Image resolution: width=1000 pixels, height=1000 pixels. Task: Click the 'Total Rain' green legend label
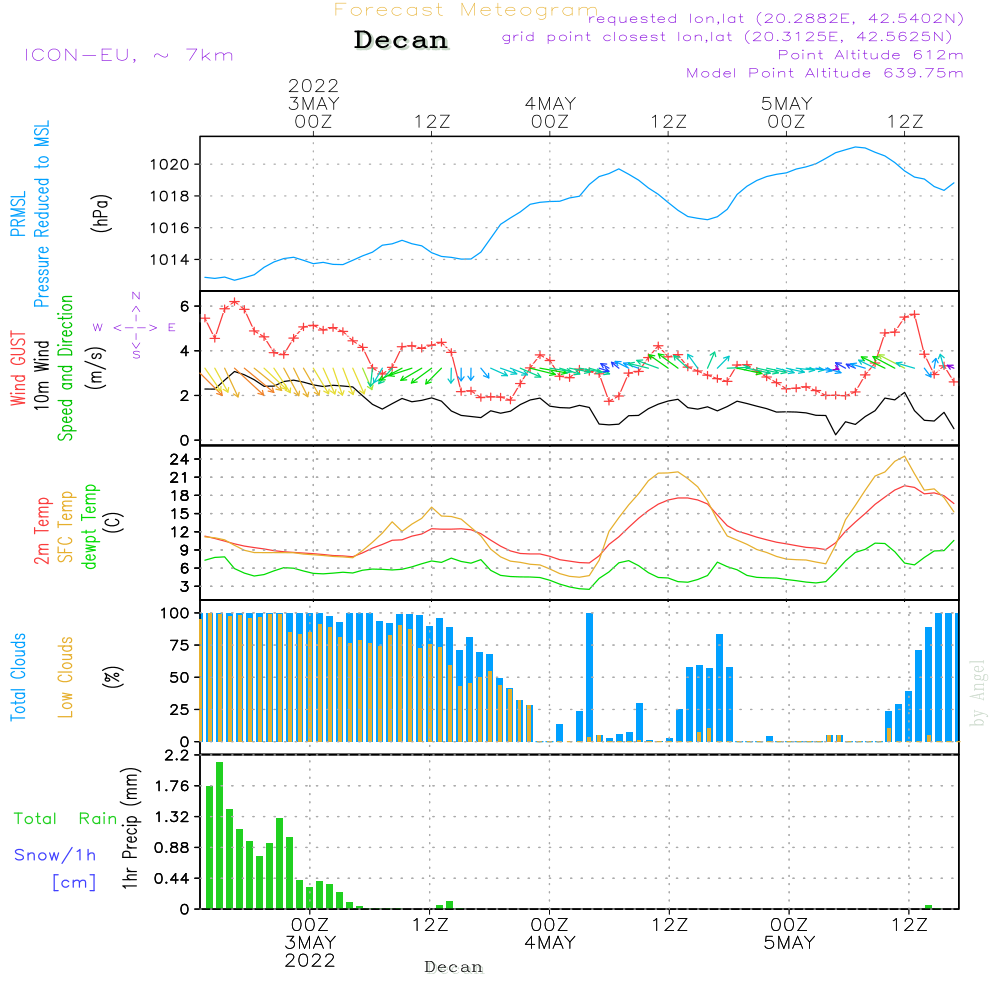point(65,819)
